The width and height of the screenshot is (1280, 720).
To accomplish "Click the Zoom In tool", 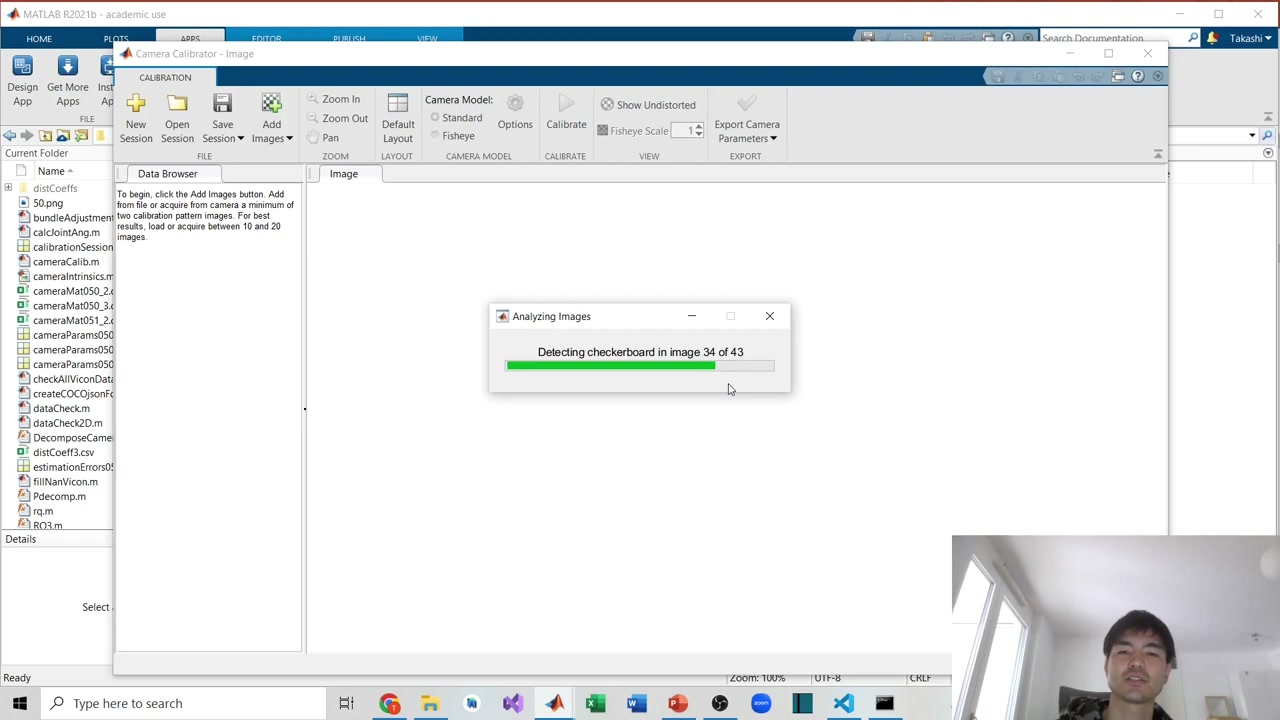I will click(x=333, y=99).
